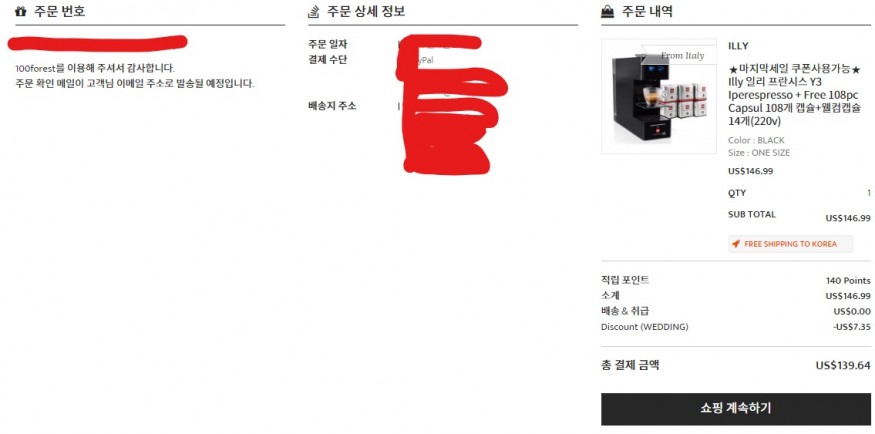Select the 주문 내역 section heading
The height and width of the screenshot is (434, 875).
point(647,11)
